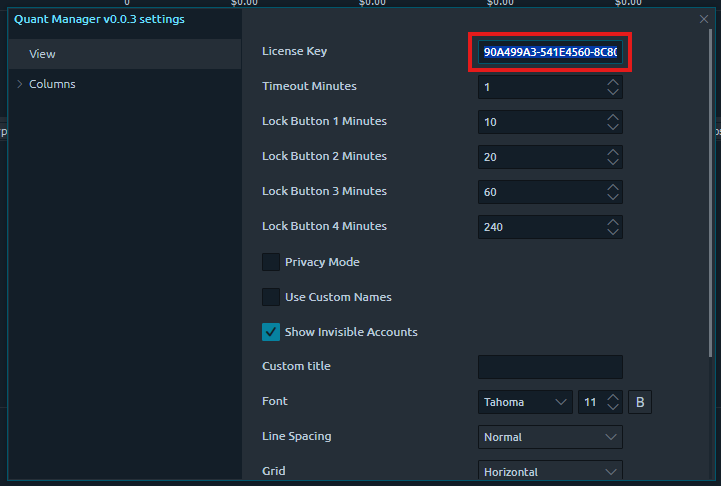
Task: Decrease Lock Button 4 Minutes spinner
Action: click(x=612, y=233)
